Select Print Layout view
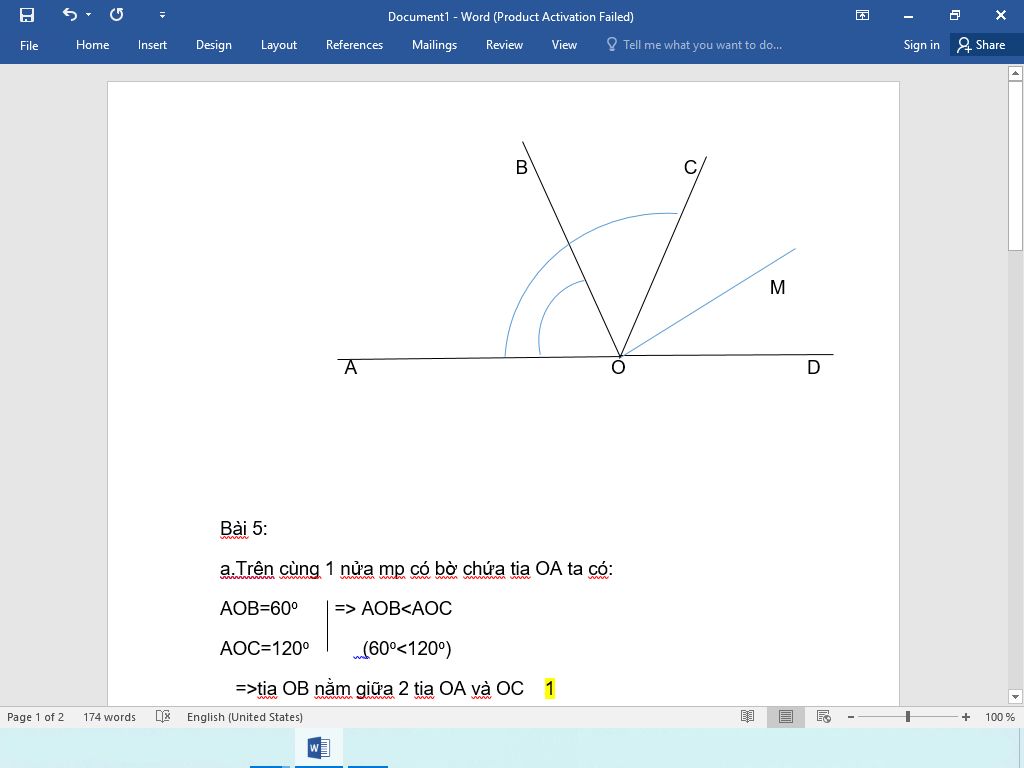This screenshot has width=1024, height=768. pos(786,717)
